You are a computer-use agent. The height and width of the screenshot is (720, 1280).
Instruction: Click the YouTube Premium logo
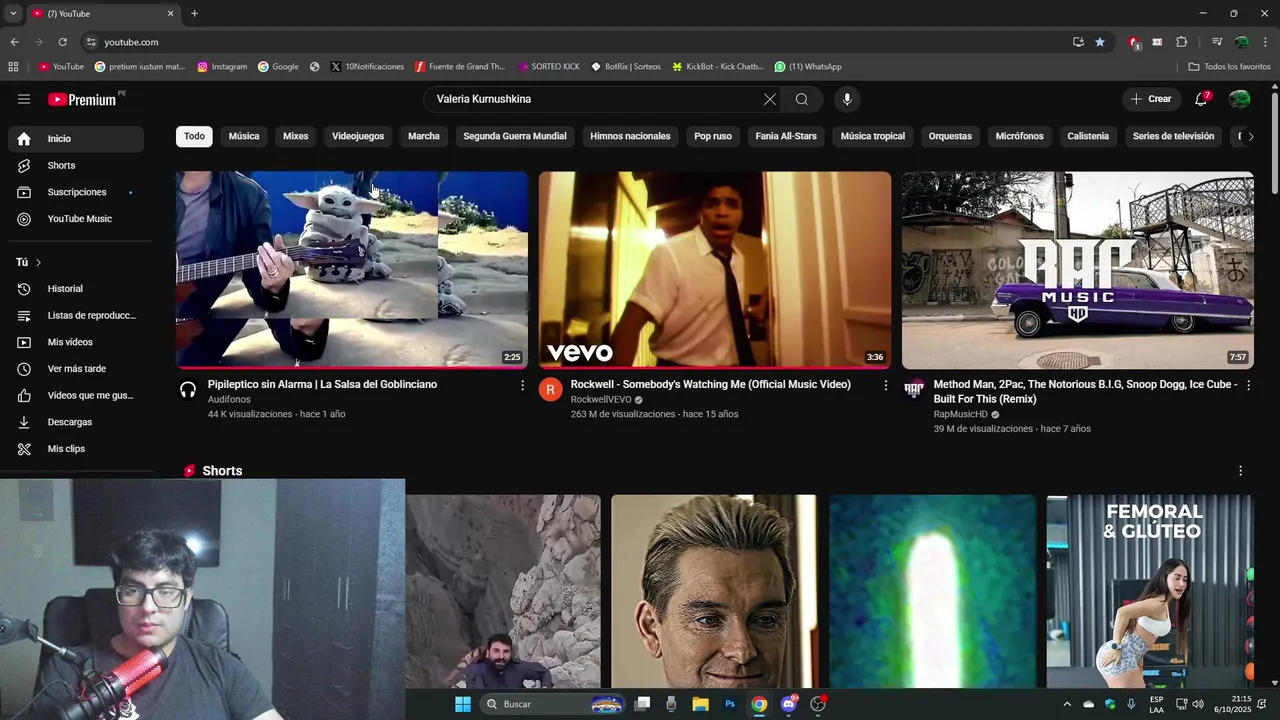tap(84, 99)
